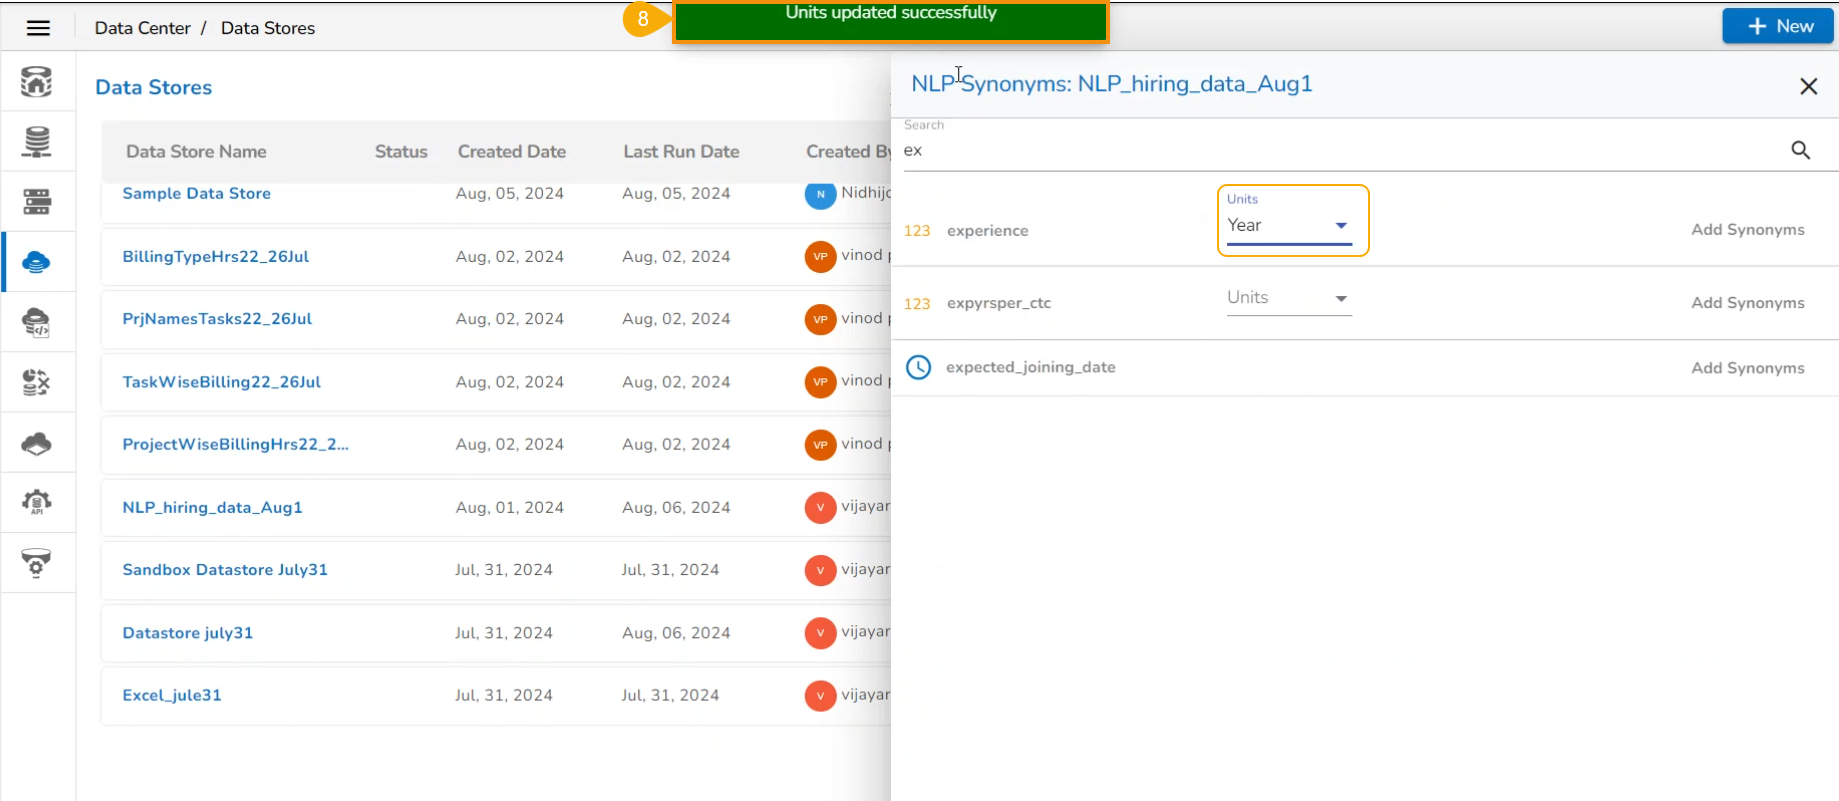Click Last Run Date of Sandbox Datastore July31
Screen dimensions: 1839x801
pos(670,570)
